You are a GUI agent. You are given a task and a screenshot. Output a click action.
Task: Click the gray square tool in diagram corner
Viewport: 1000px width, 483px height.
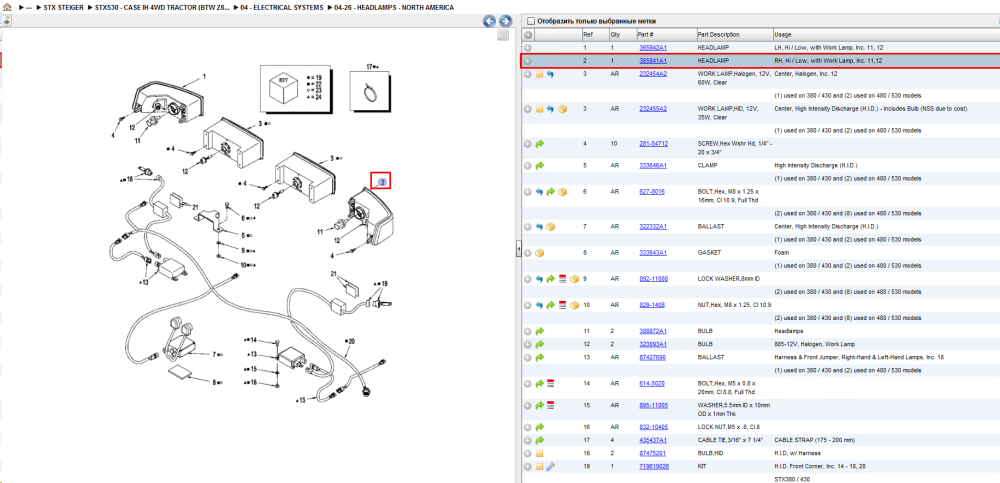[x=503, y=35]
